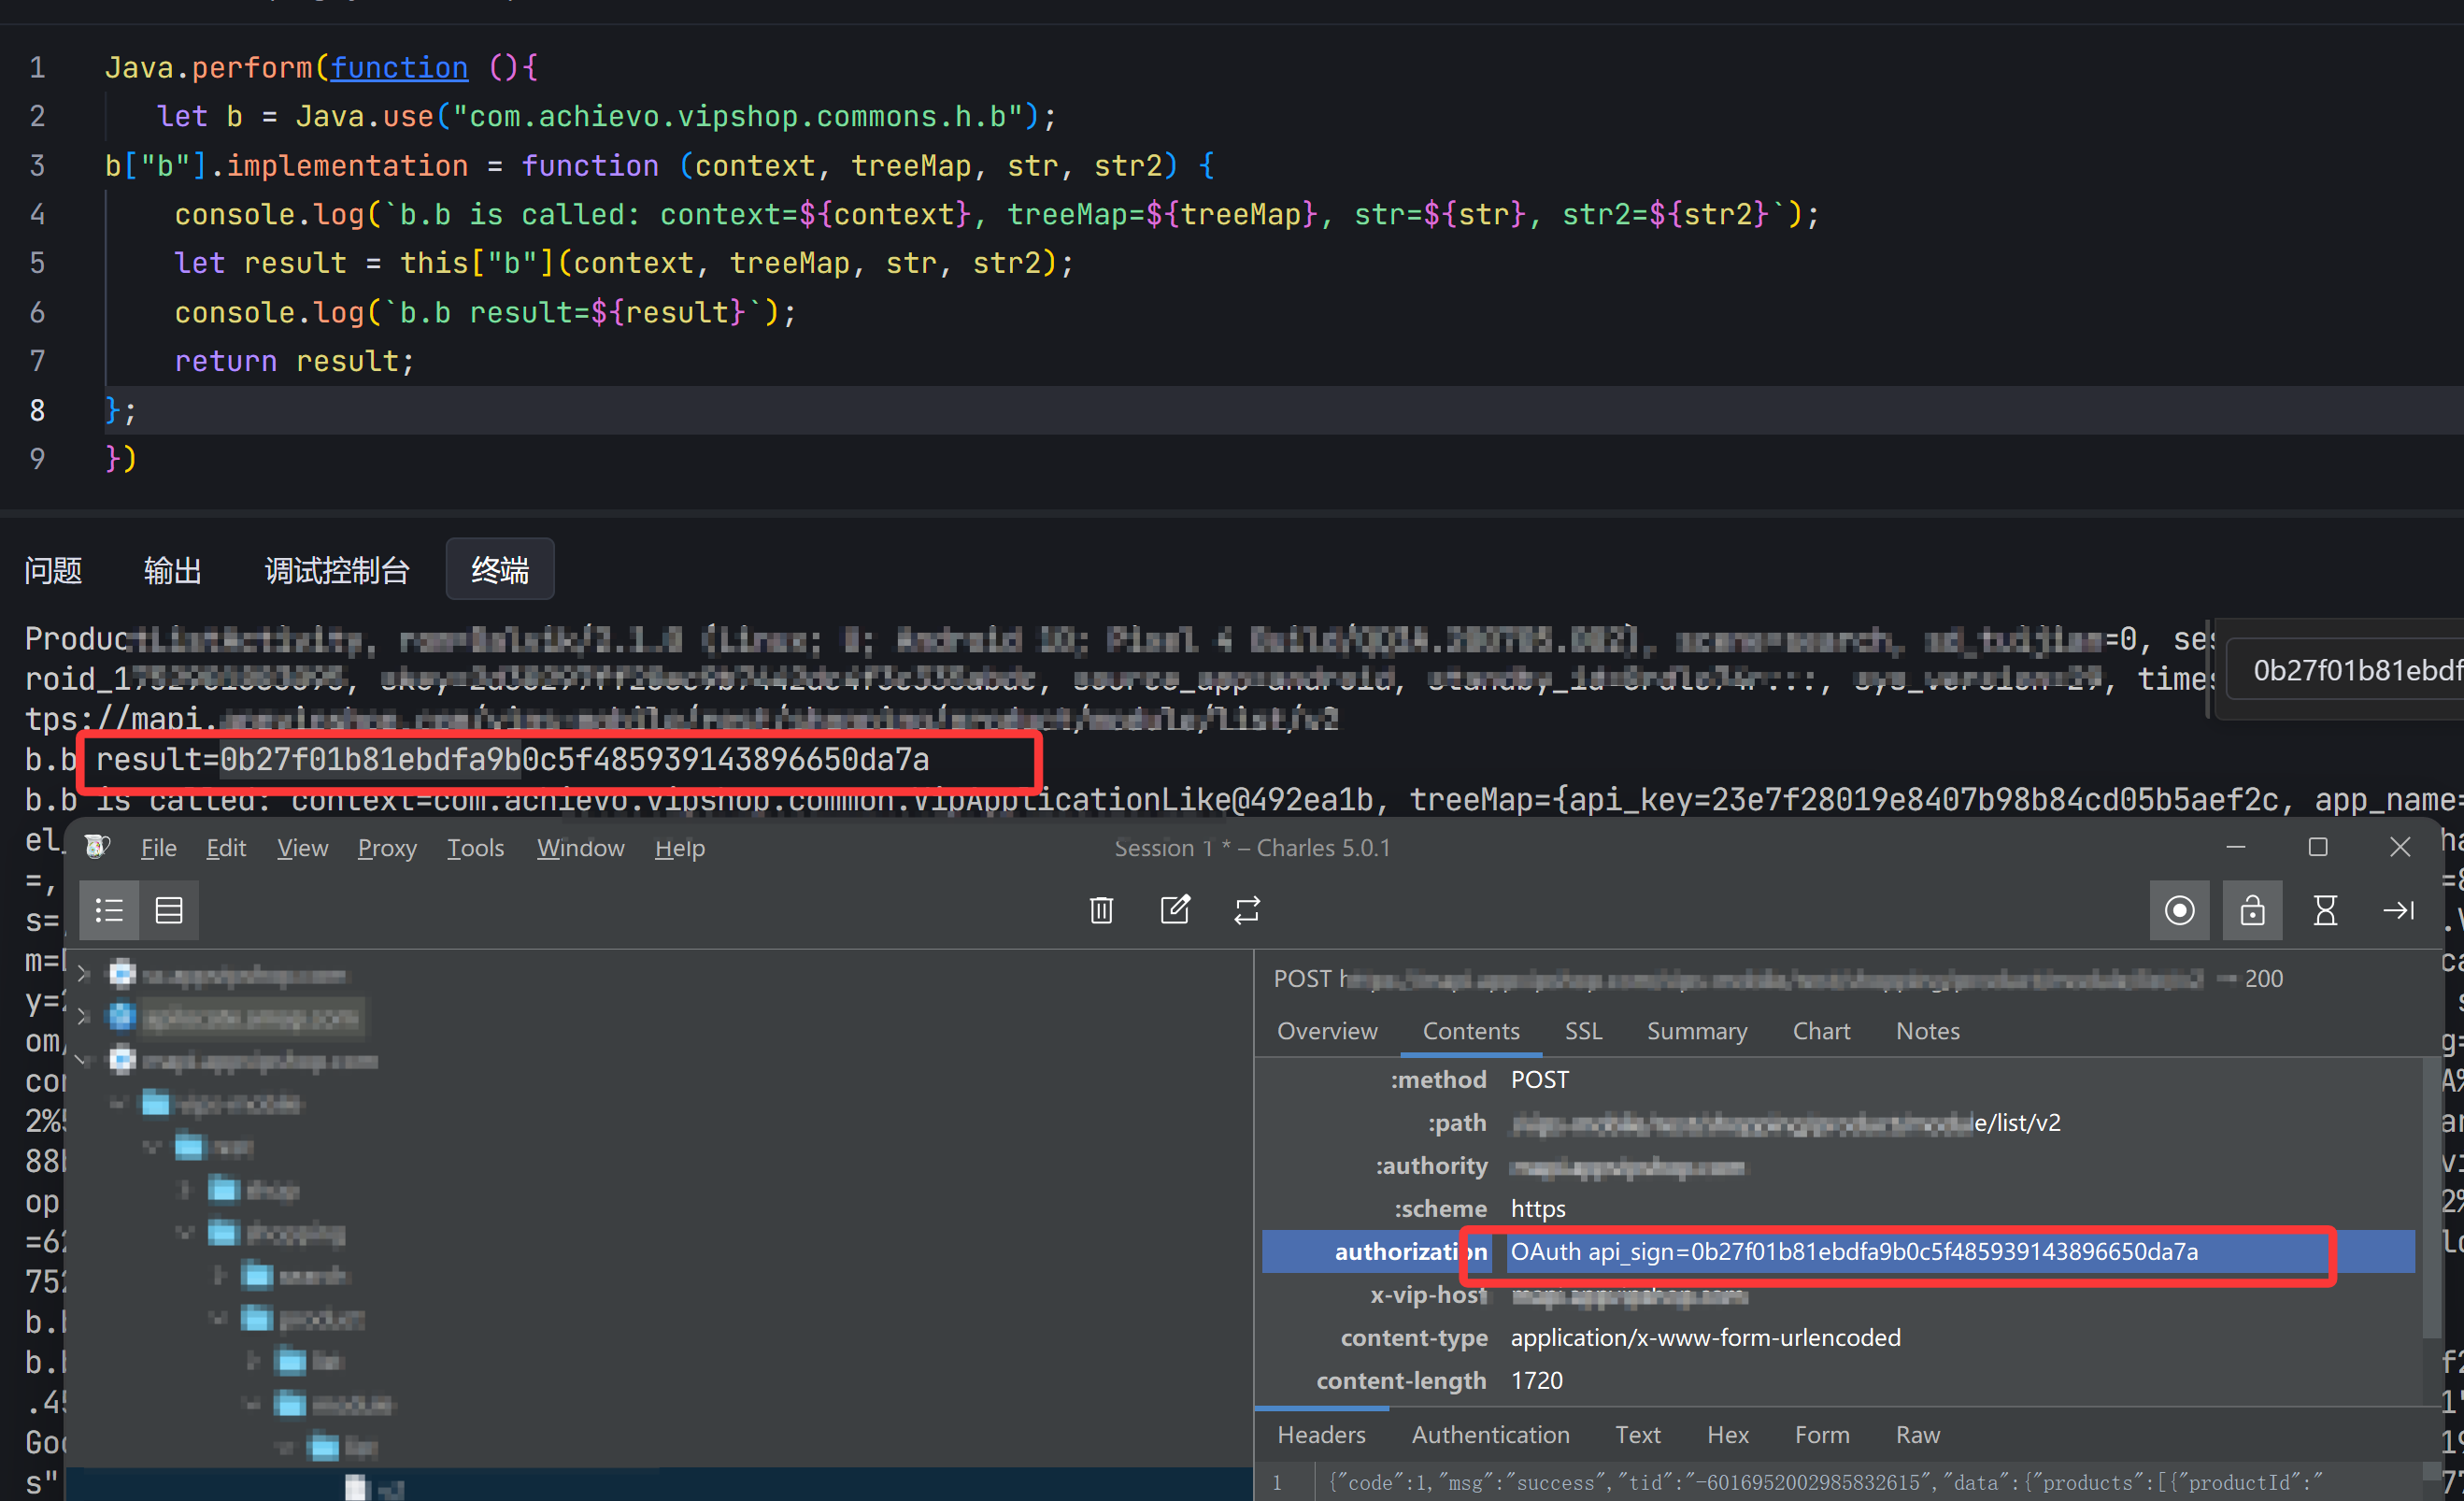Image resolution: width=2464 pixels, height=1501 pixels.
Task: Open the 输出 panel tab
Action: click(x=173, y=570)
